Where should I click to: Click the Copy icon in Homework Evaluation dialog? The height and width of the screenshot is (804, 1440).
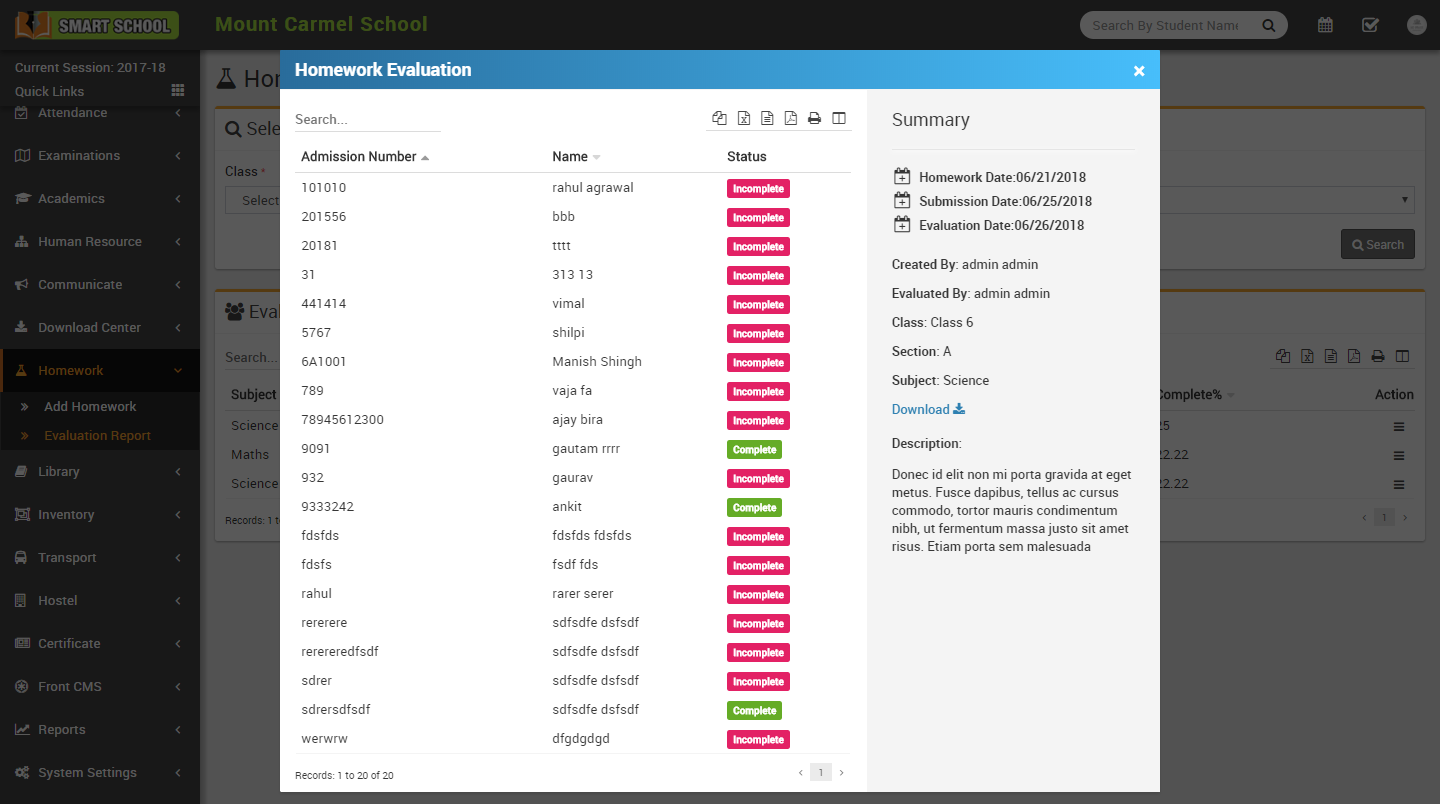[x=719, y=118]
